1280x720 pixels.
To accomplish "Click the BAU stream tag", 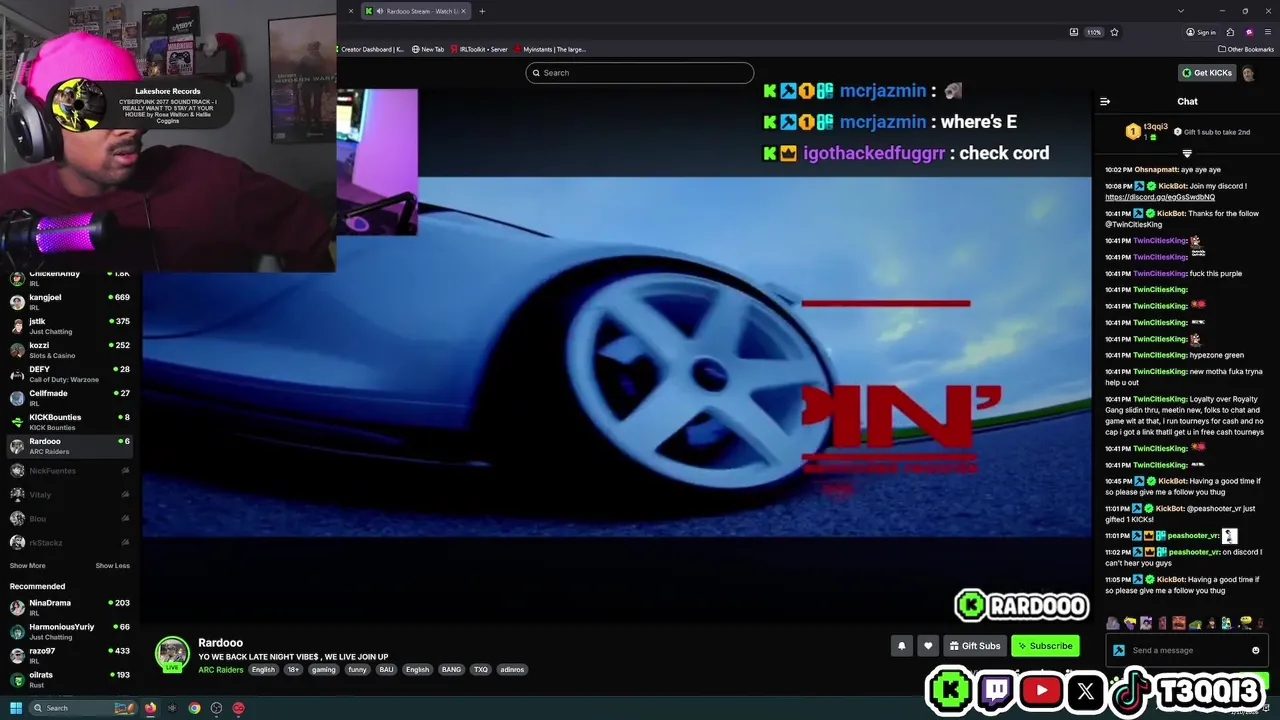I will tap(386, 670).
